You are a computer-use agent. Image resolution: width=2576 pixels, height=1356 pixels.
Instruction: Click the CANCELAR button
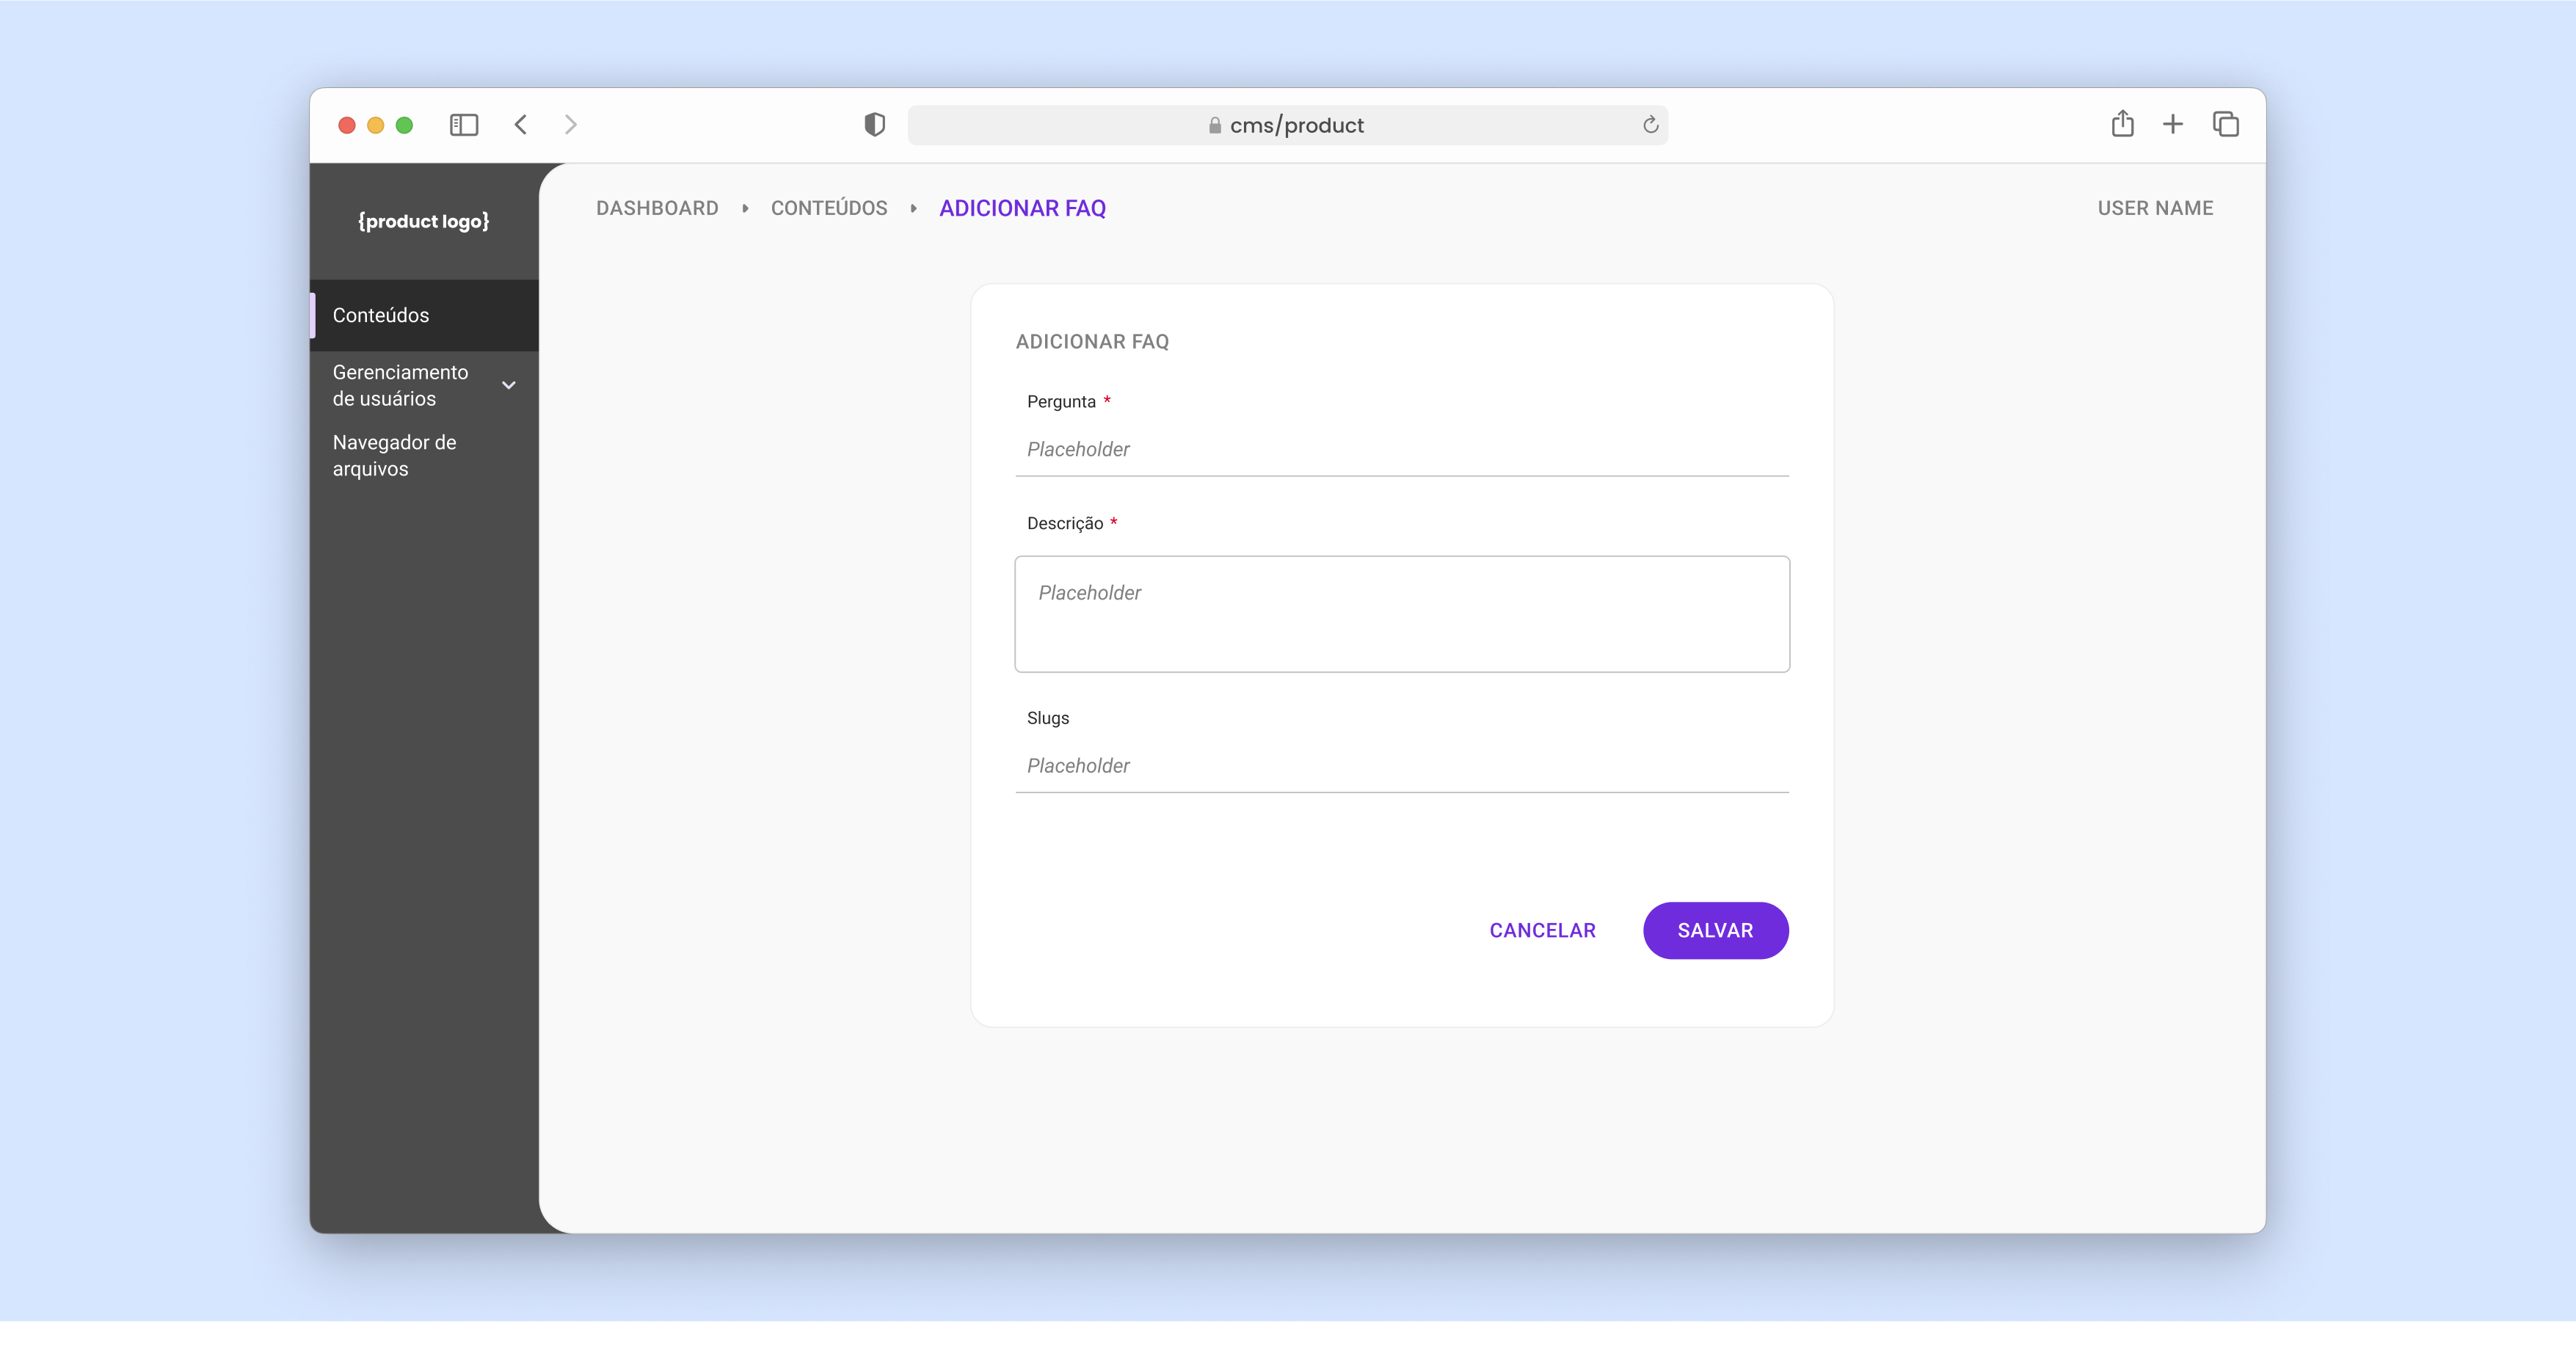click(x=1542, y=931)
